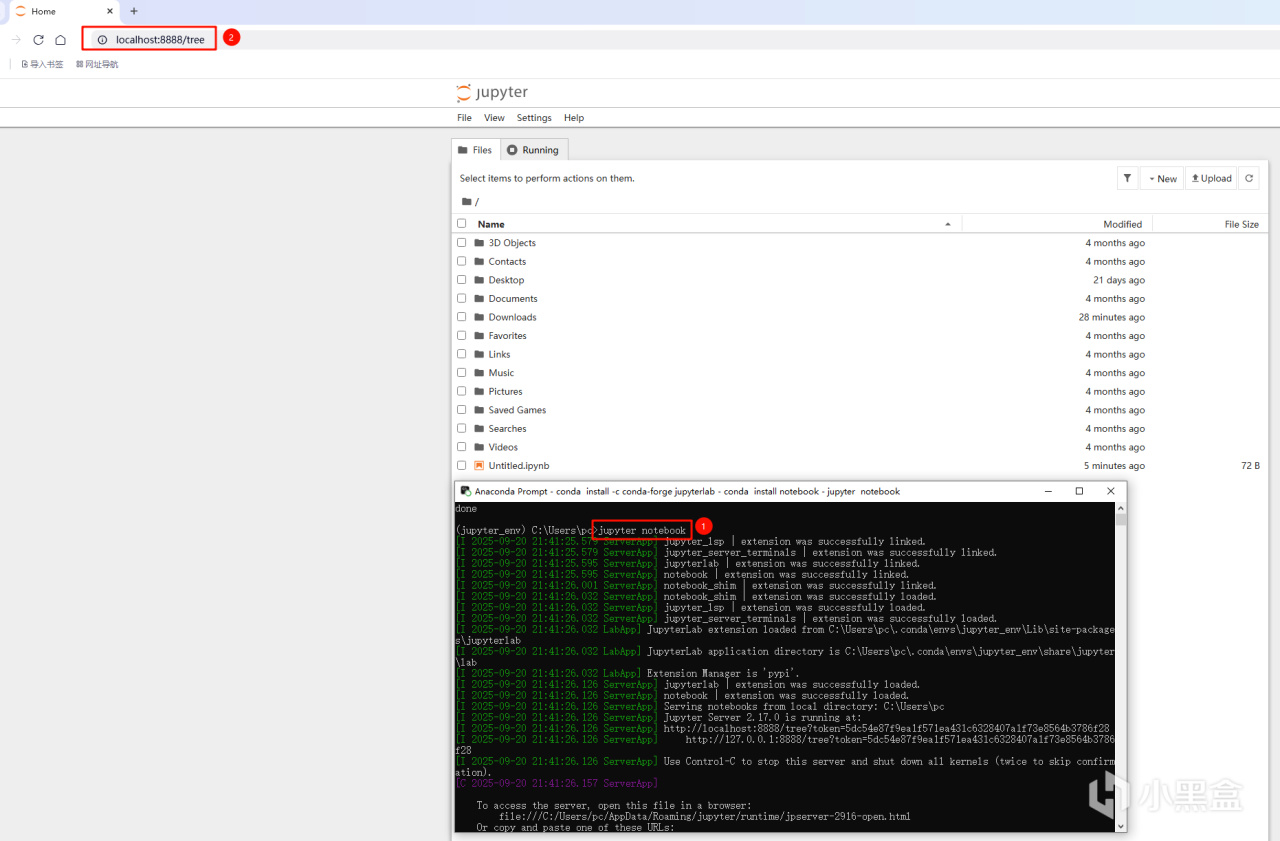Click the '72 B' file size value
Viewport: 1280px width, 841px height.
(x=1250, y=466)
